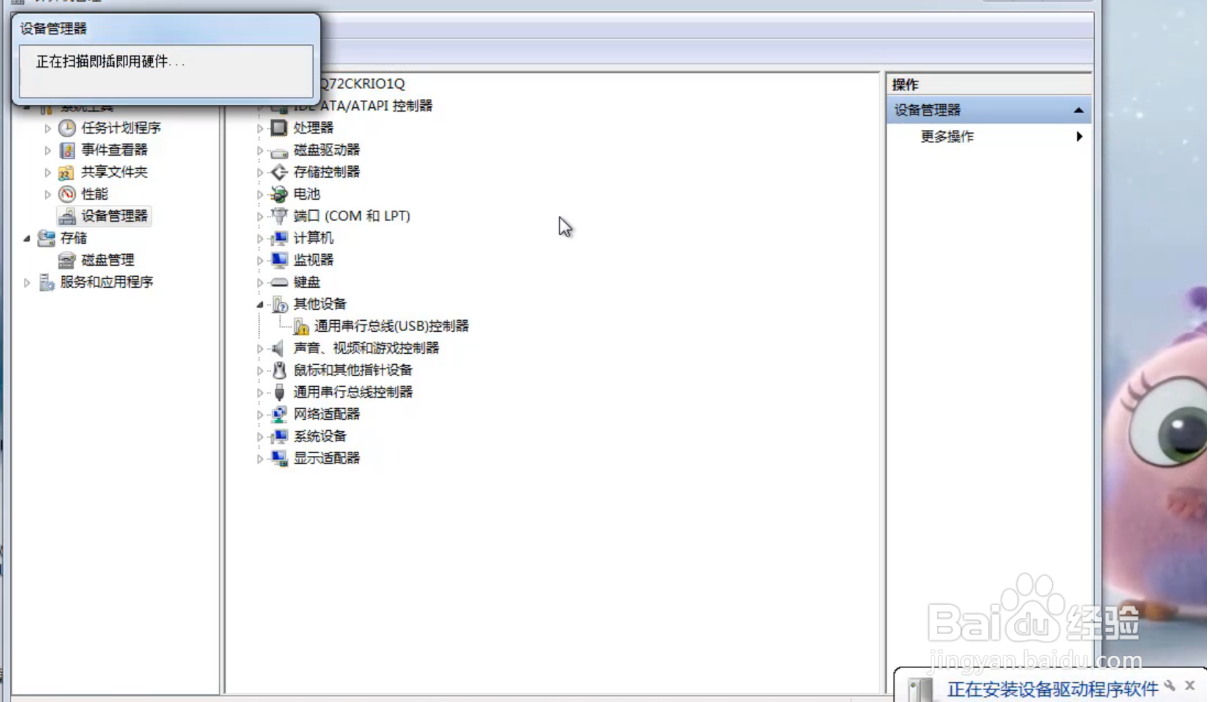The height and width of the screenshot is (702, 1208).
Task: Expand 服务和应用程序 in the left tree
Action: 26,282
